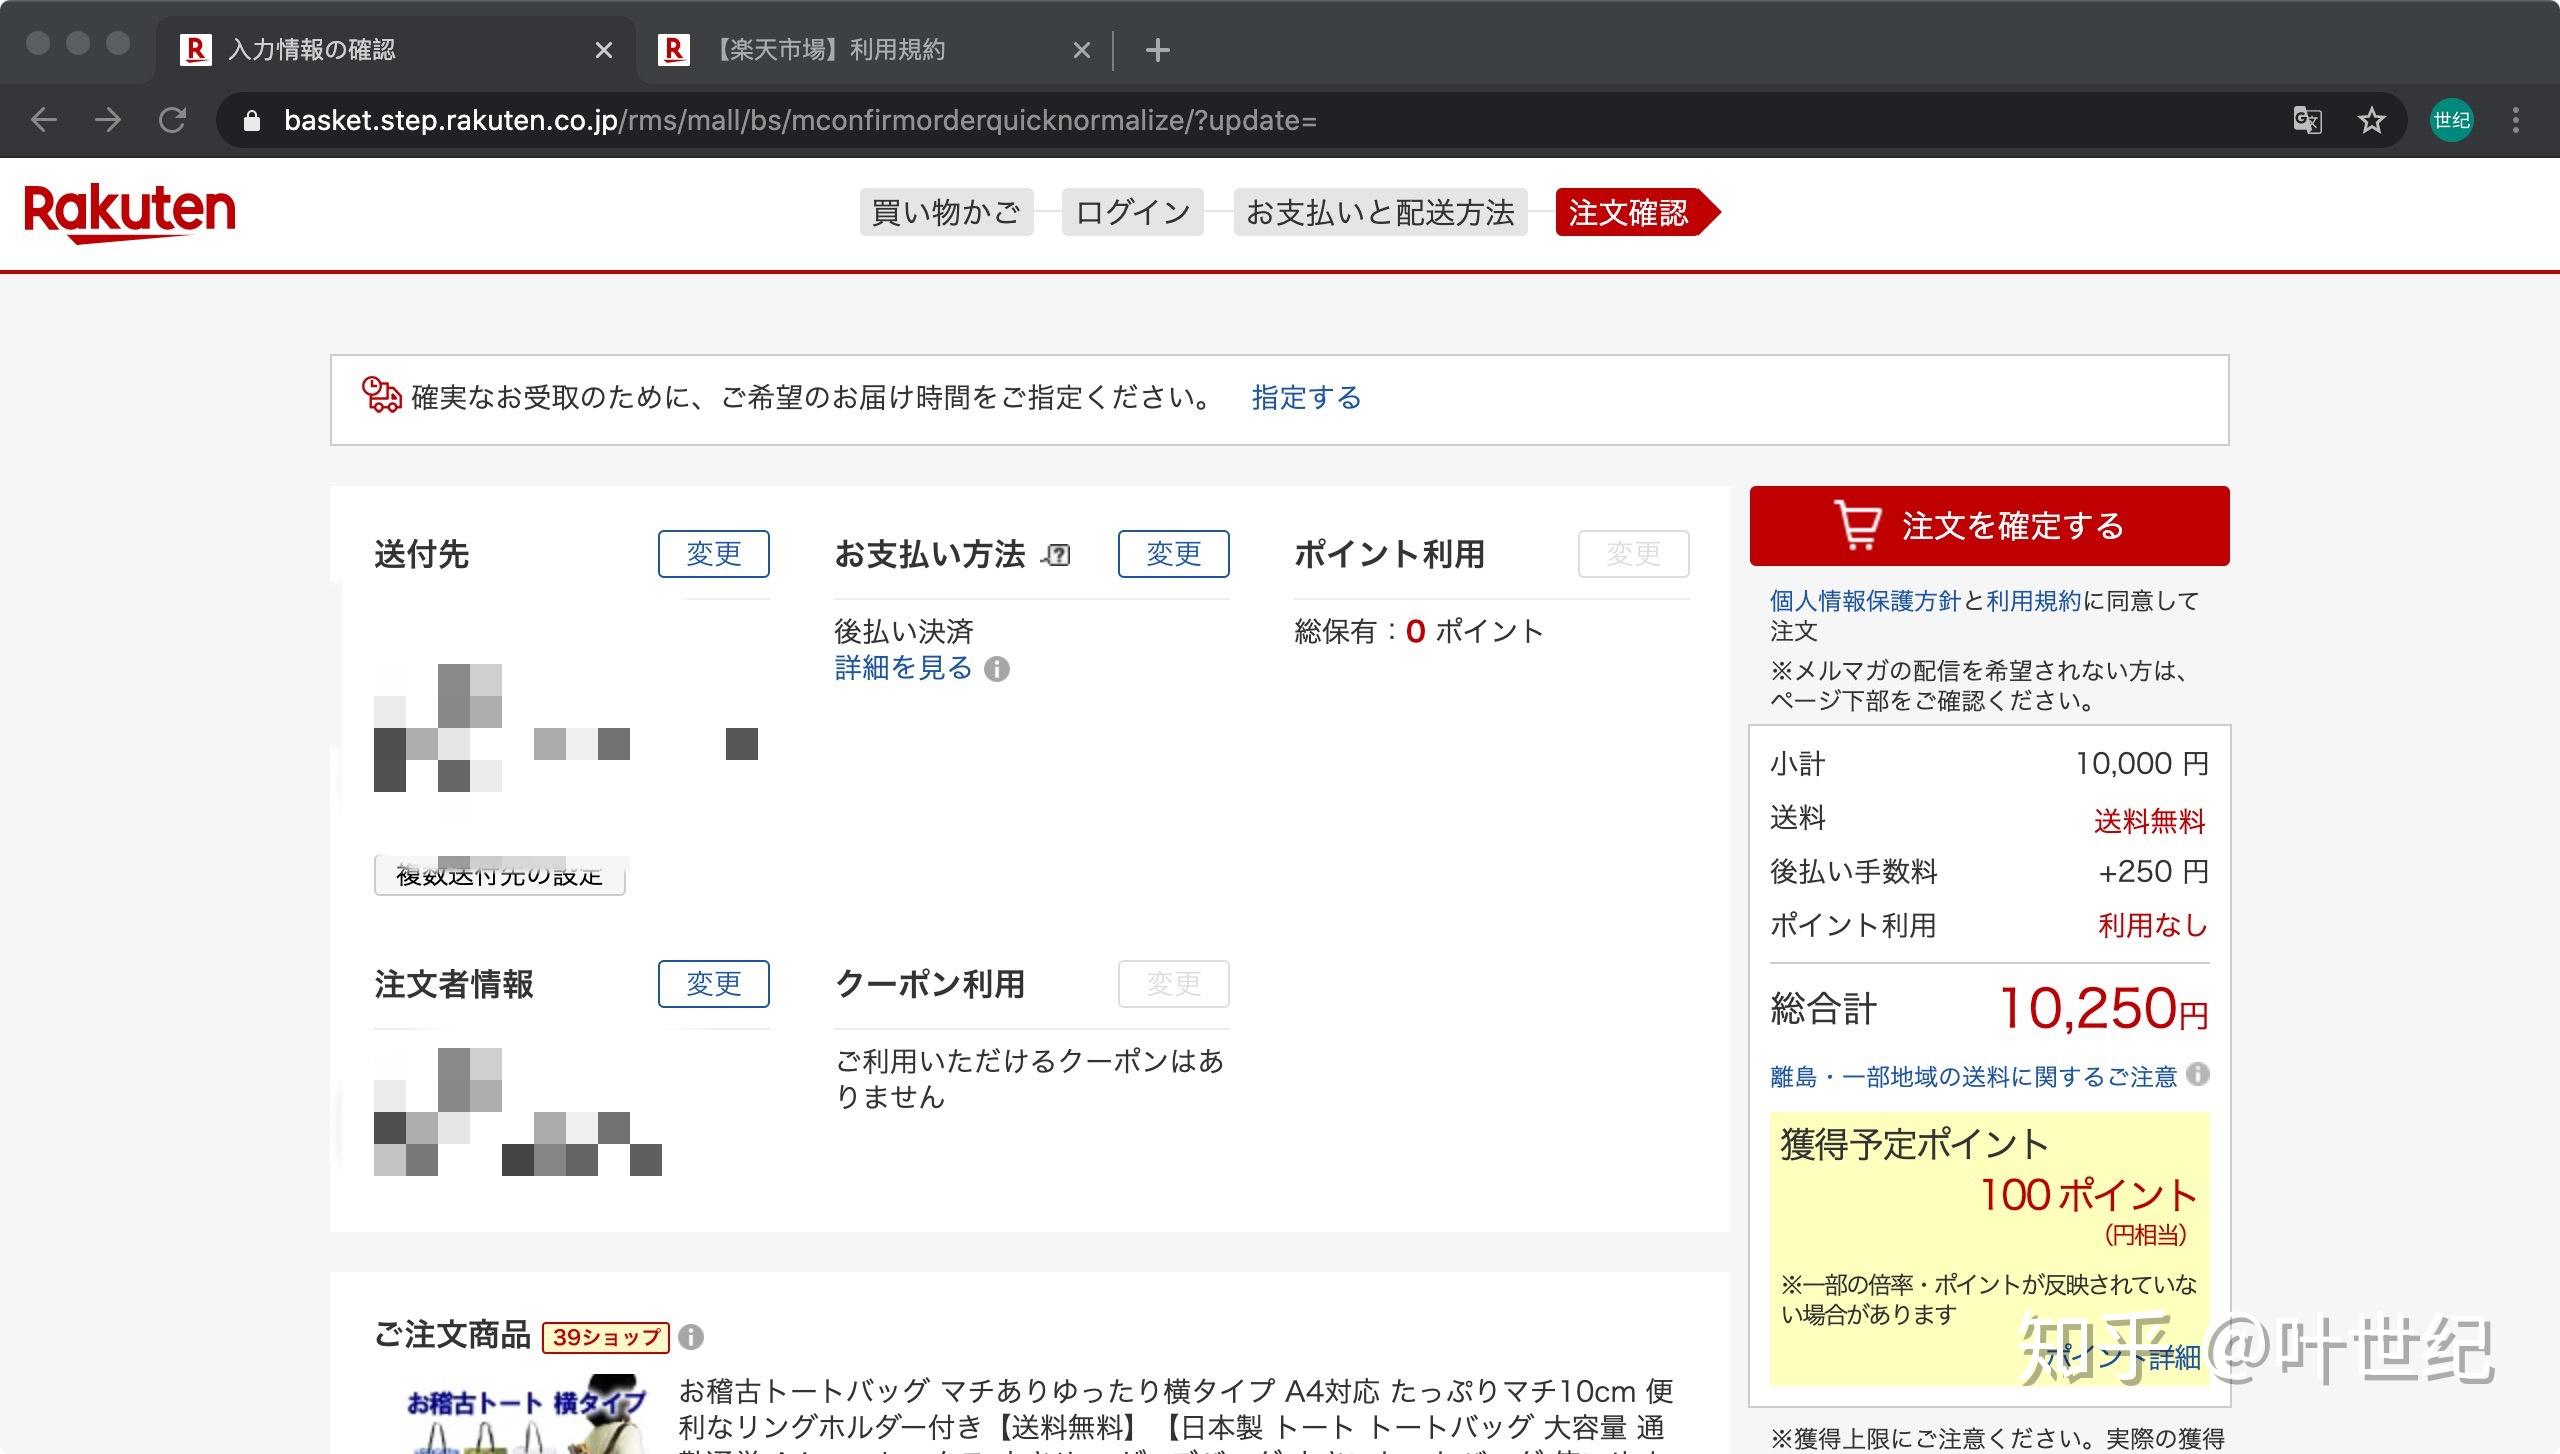Click 注文を確定する order button
The width and height of the screenshot is (2560, 1454).
[1989, 526]
